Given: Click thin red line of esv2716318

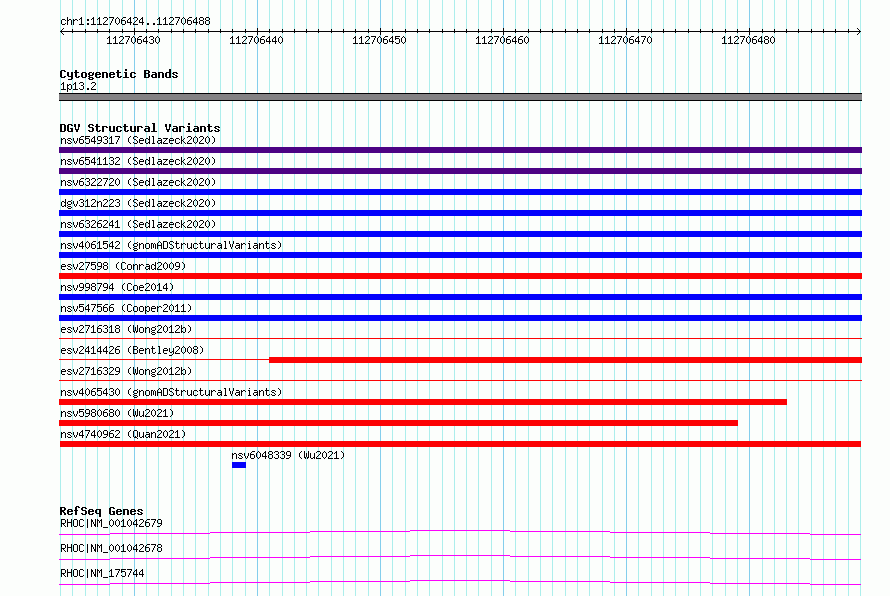Looking at the screenshot, I should [x=460, y=339].
